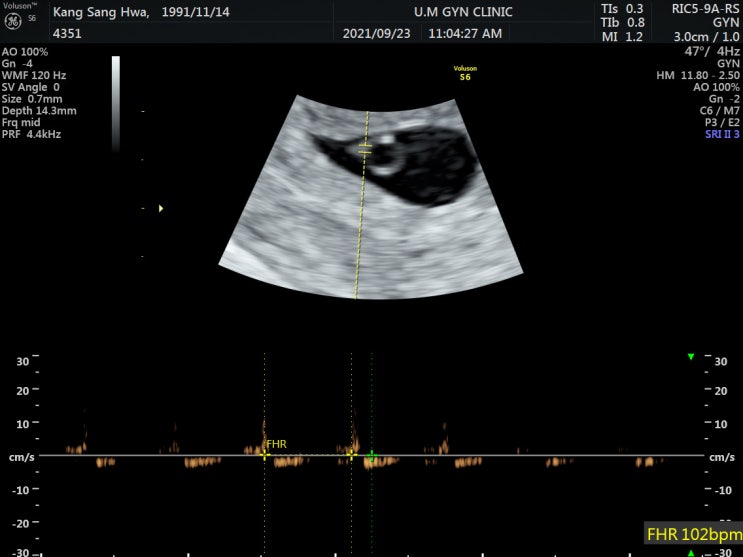Click the right-side AO 100% value
The width and height of the screenshot is (743, 557).
coord(716,87)
